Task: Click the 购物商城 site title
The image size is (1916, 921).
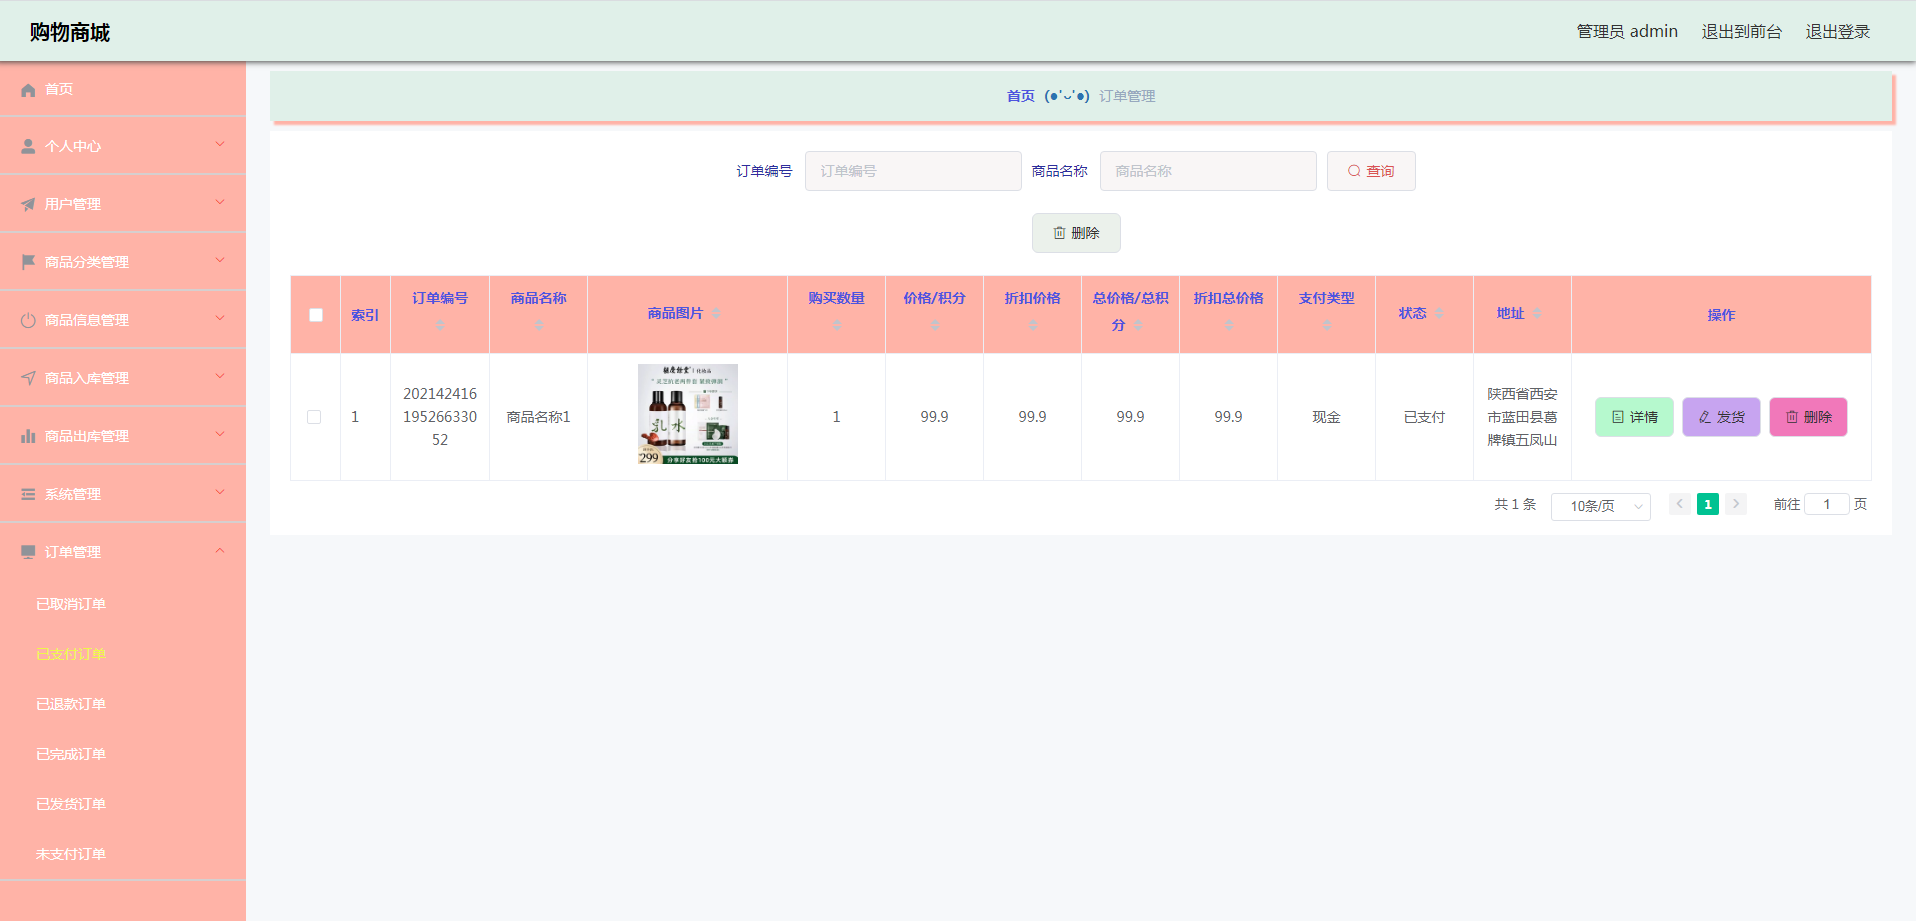Action: 70,32
